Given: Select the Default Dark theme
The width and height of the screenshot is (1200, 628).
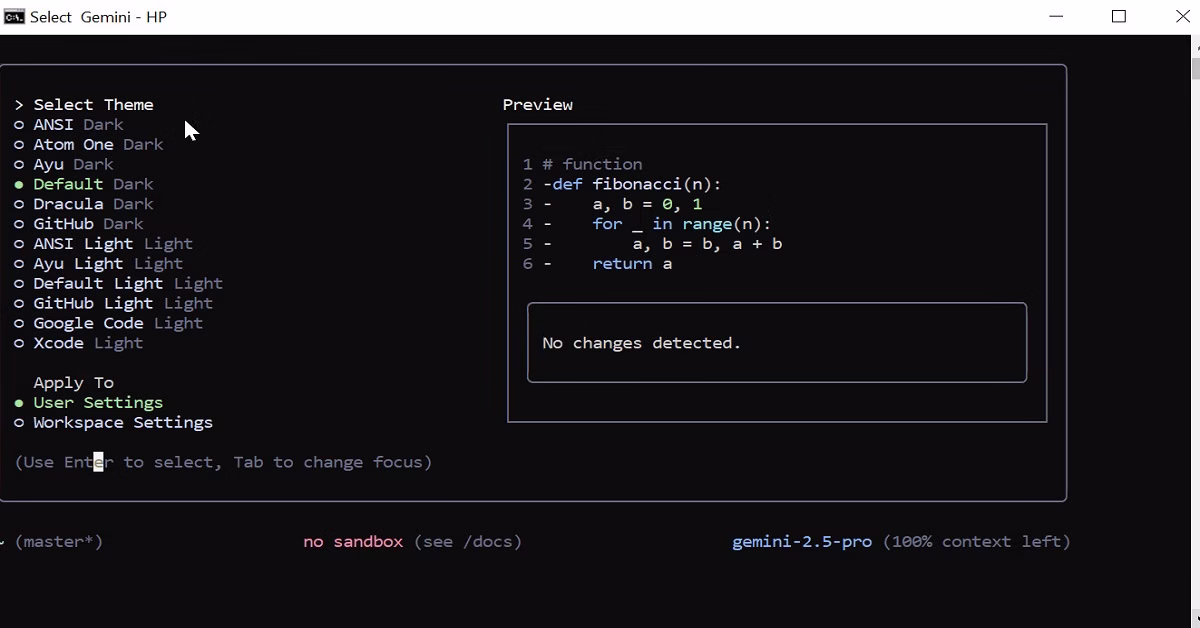Looking at the screenshot, I should click(x=84, y=184).
